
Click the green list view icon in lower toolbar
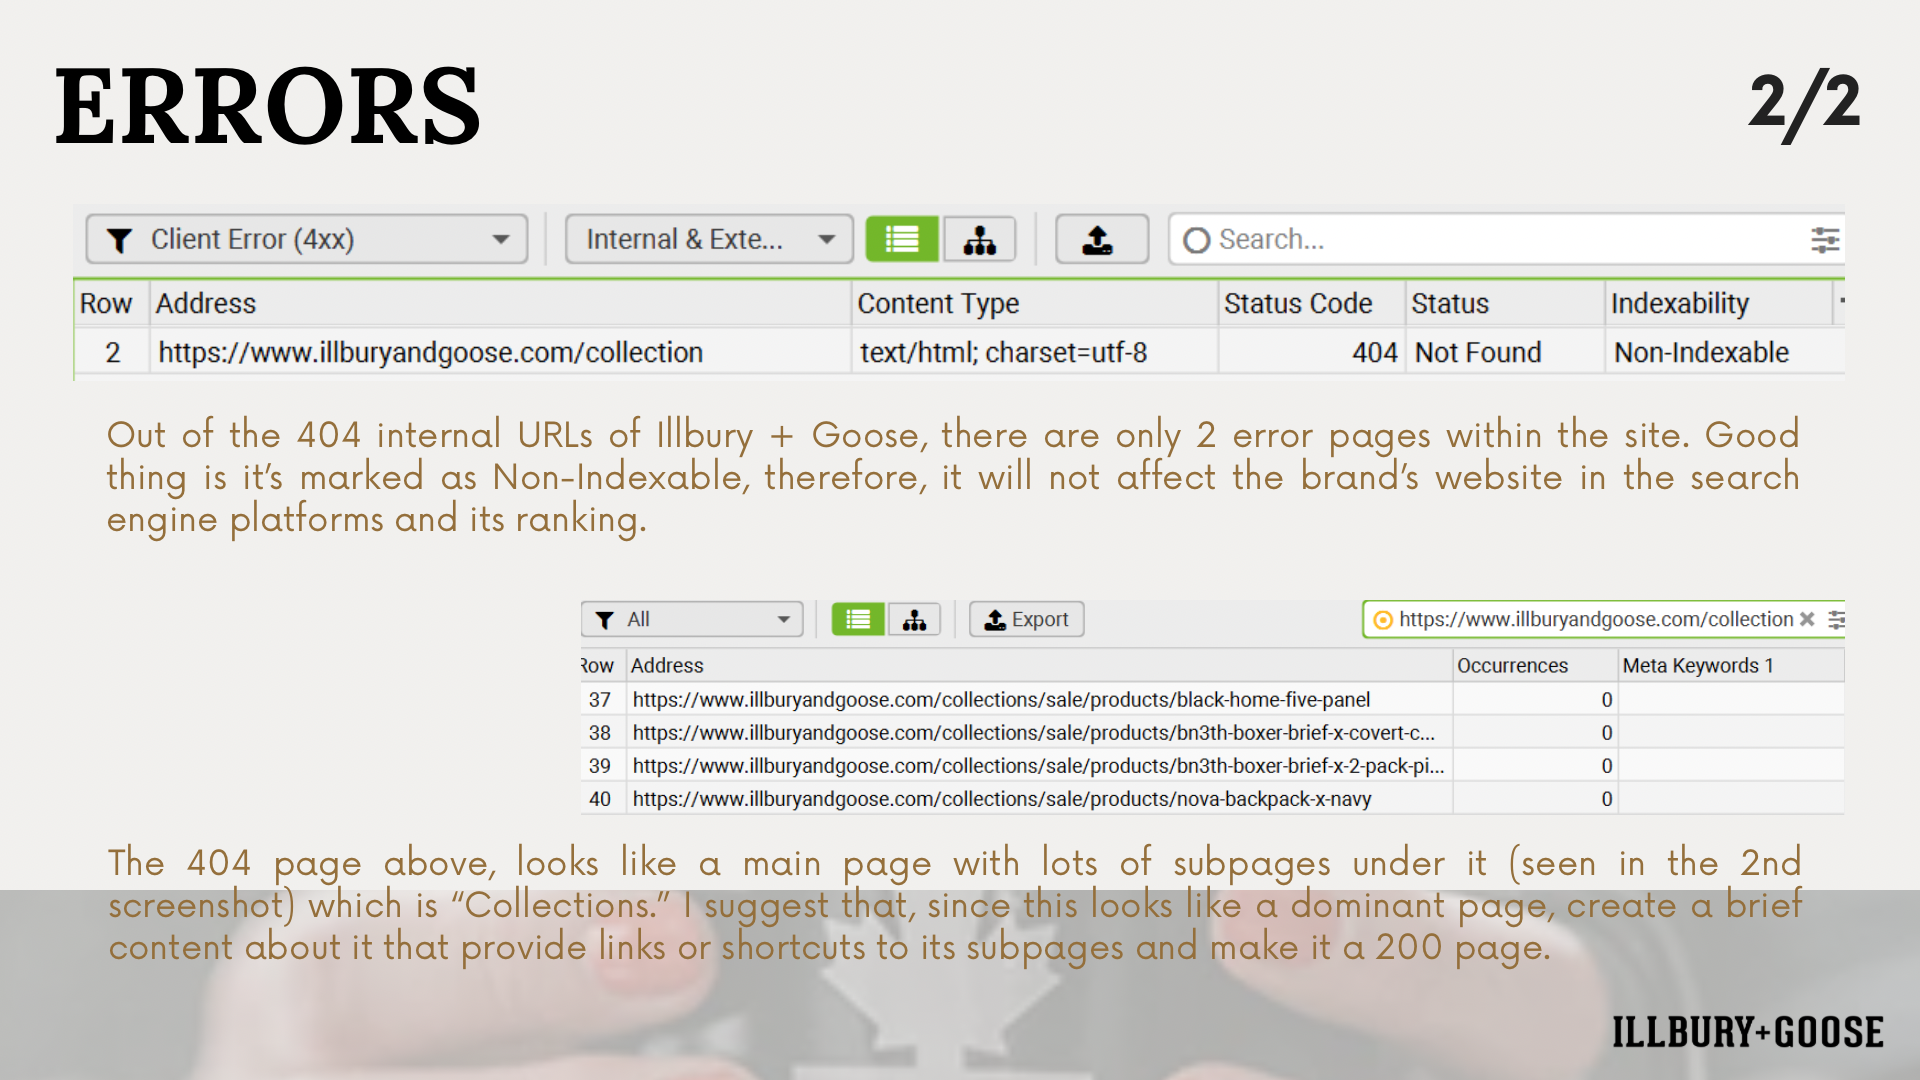tap(858, 620)
